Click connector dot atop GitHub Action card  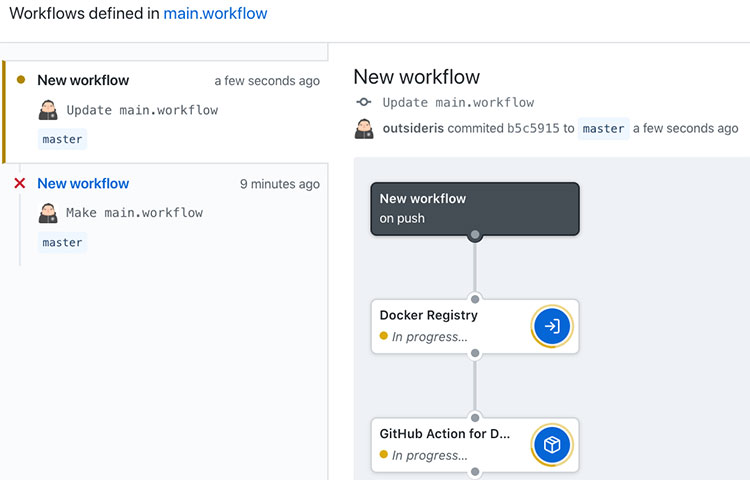(475, 418)
